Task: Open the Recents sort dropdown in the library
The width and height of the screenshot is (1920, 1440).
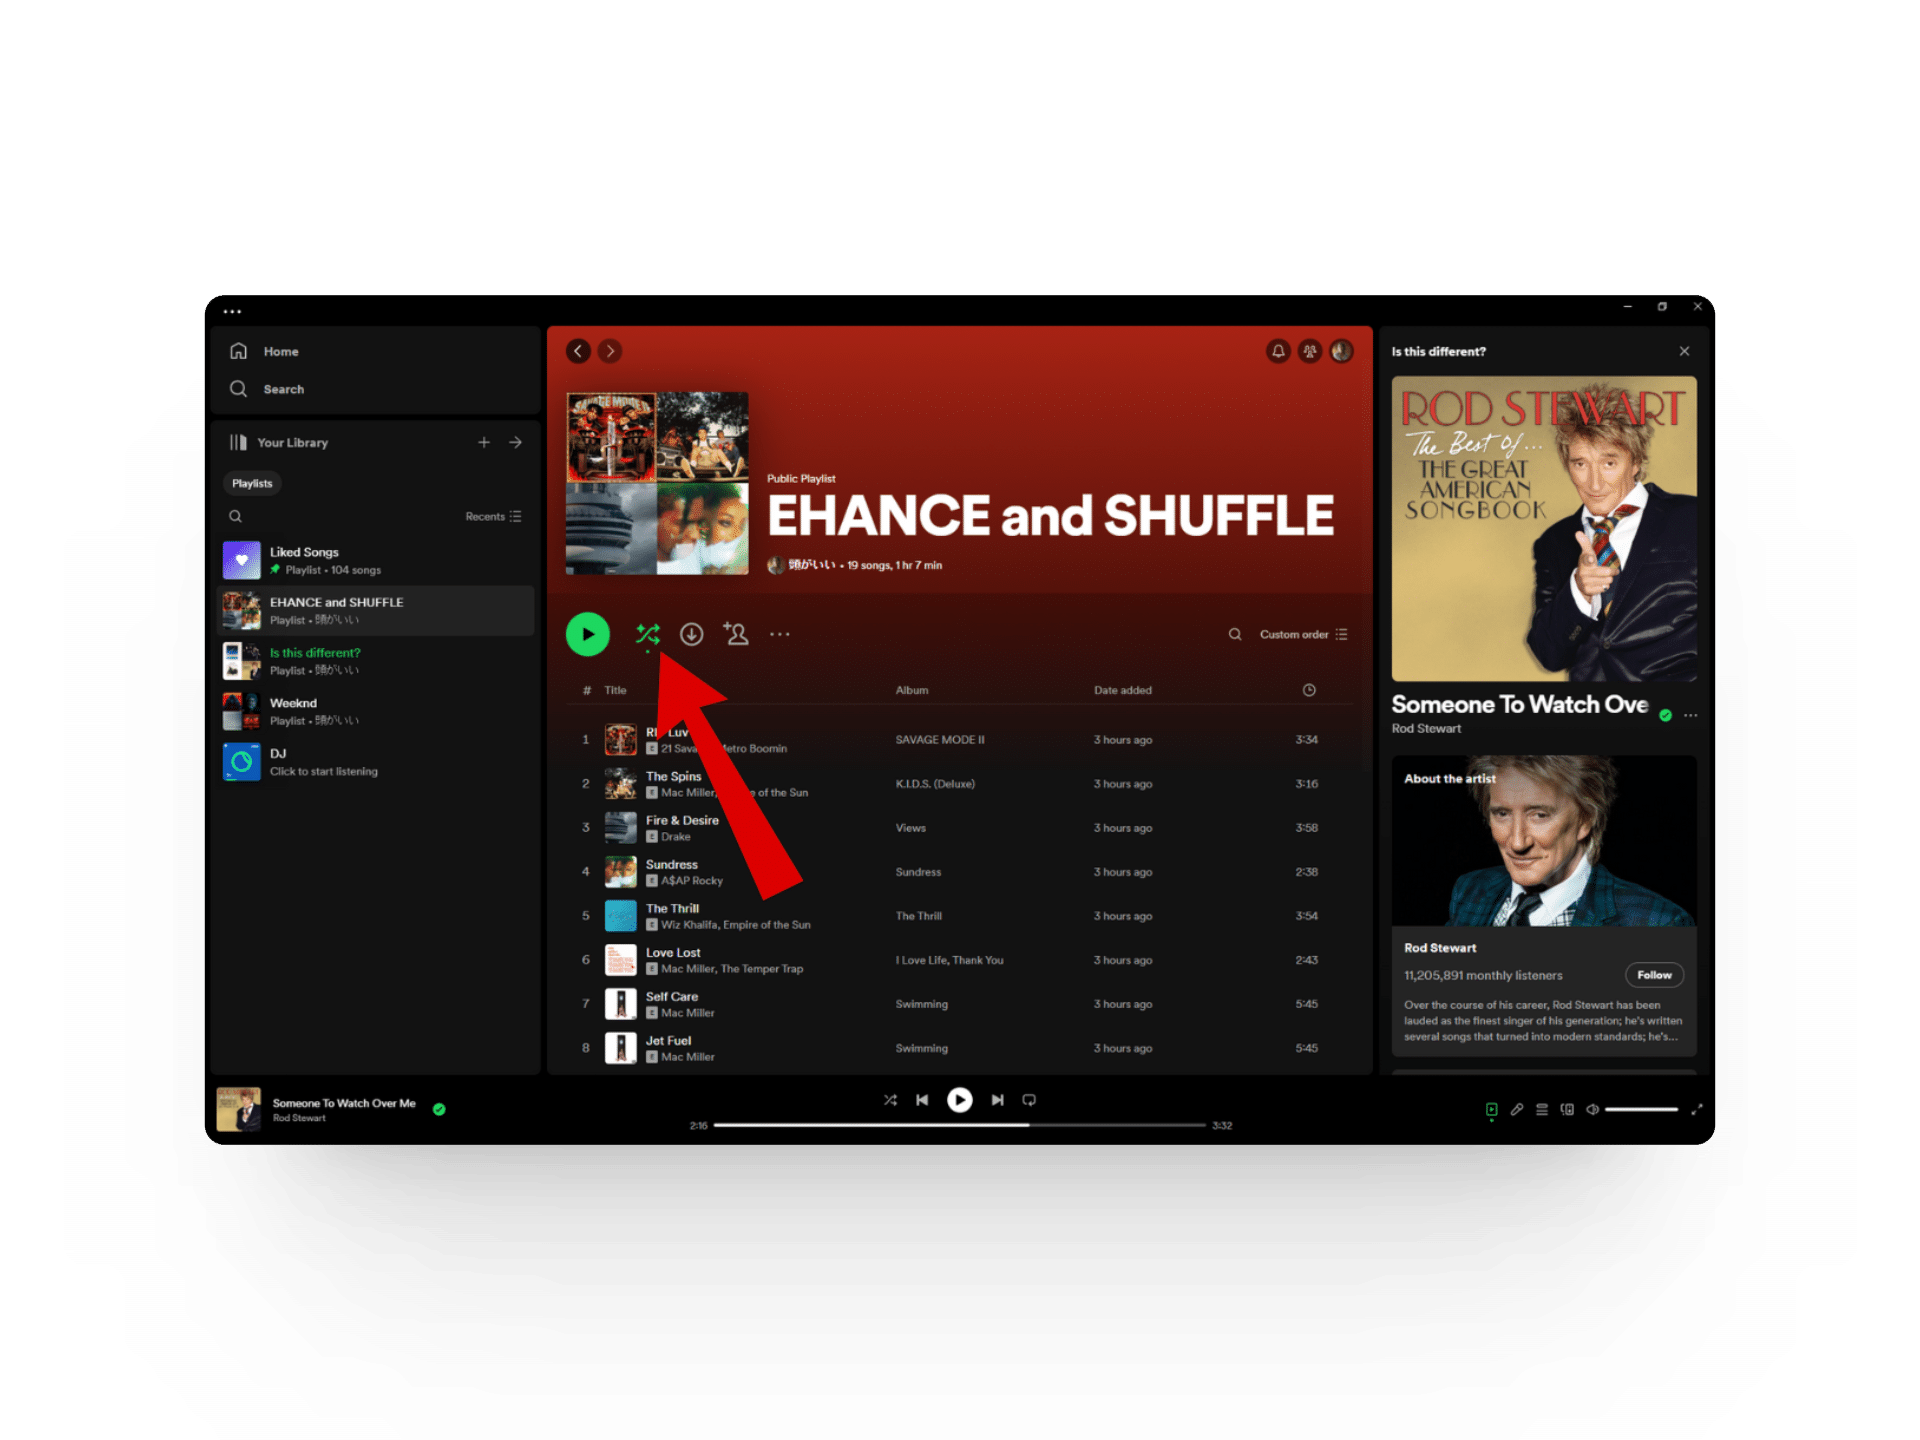Action: (x=493, y=517)
